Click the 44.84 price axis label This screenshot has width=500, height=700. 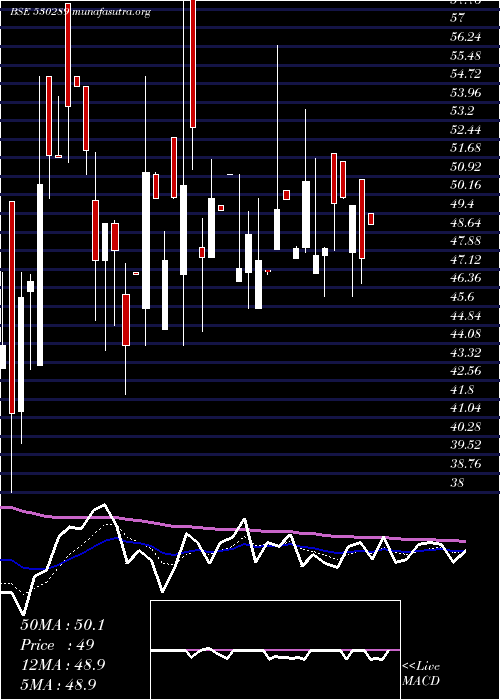tap(465, 316)
